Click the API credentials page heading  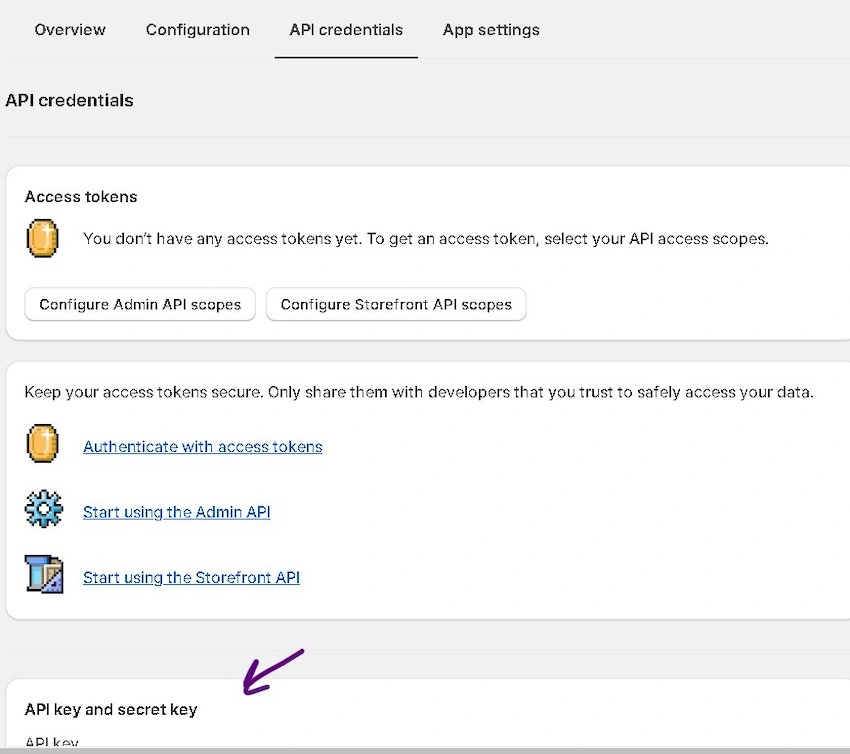pos(69,100)
